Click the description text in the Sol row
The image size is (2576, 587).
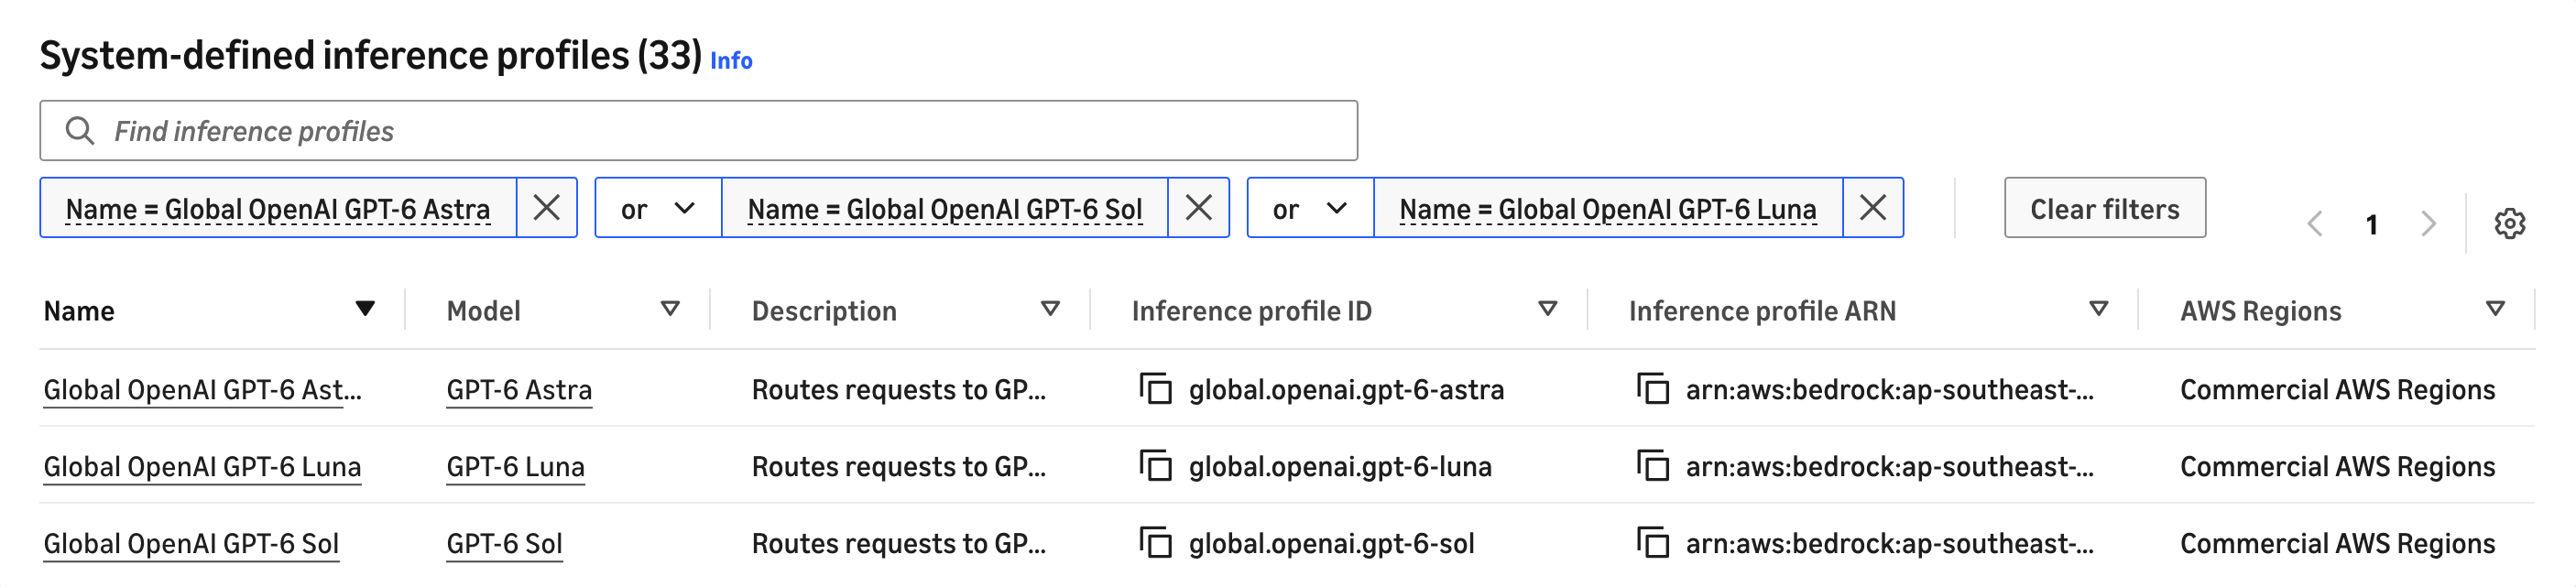898,543
